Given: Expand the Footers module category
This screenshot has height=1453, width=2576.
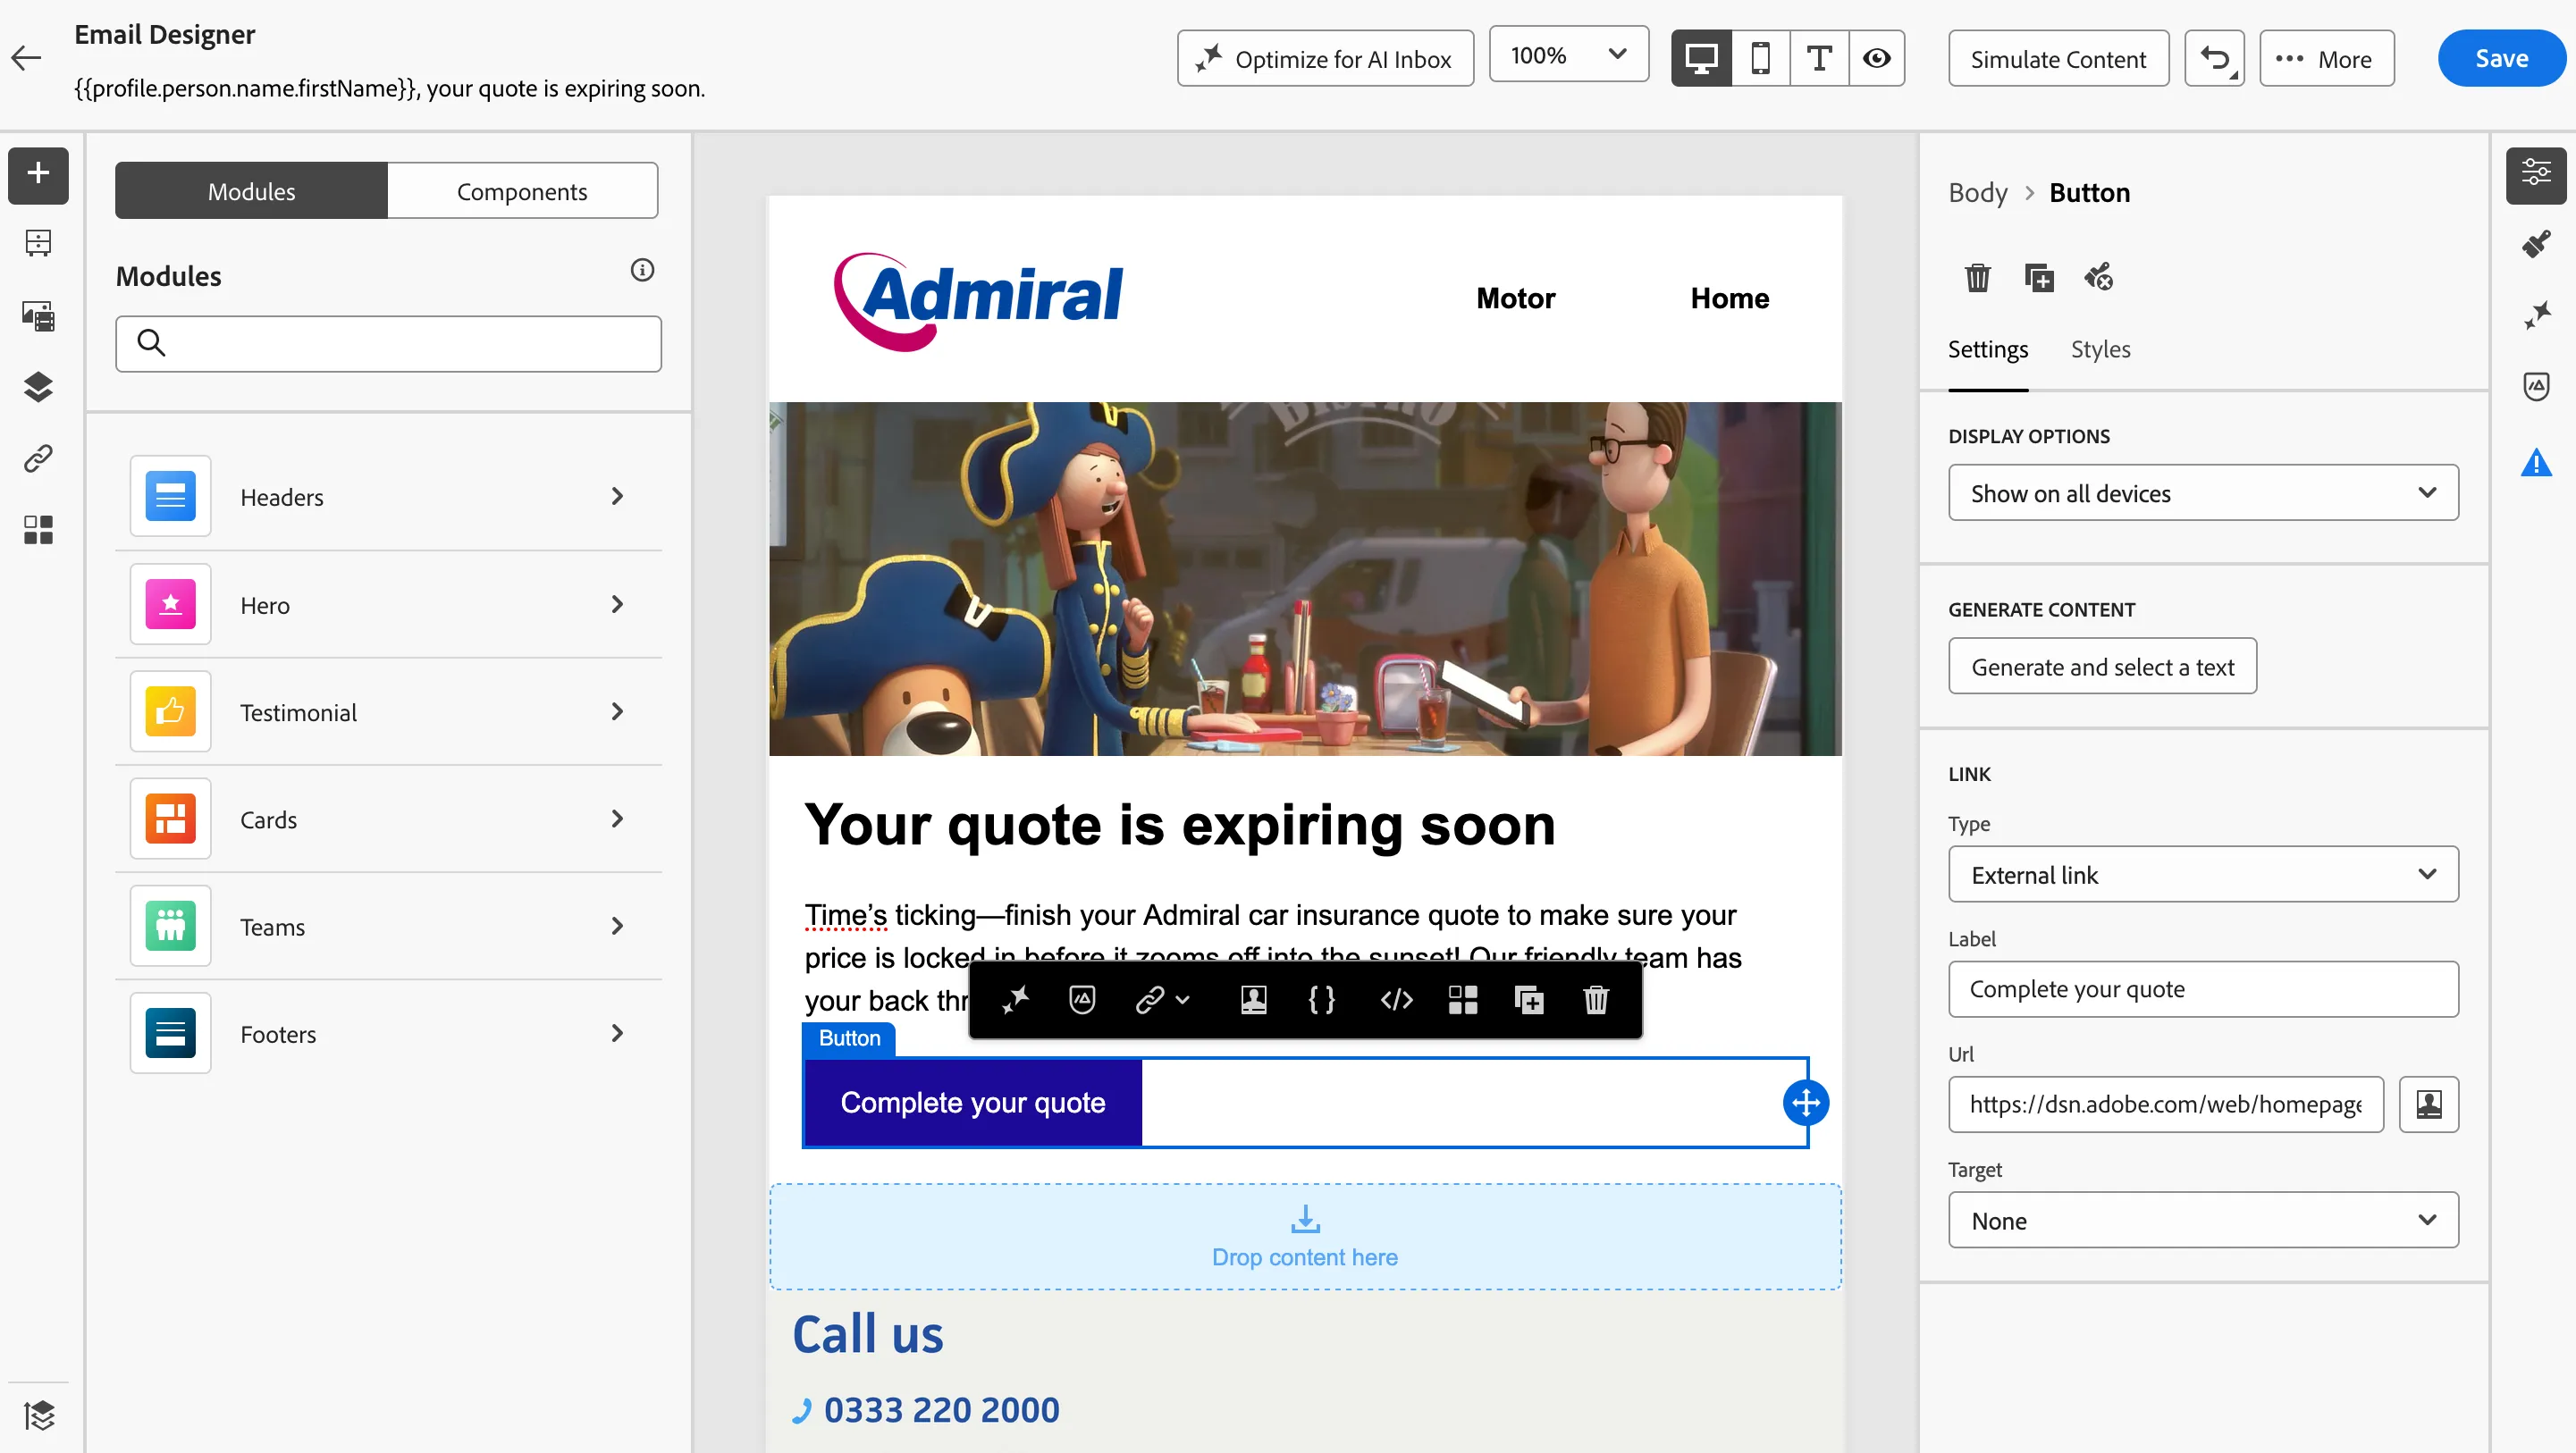Looking at the screenshot, I should 388,1034.
